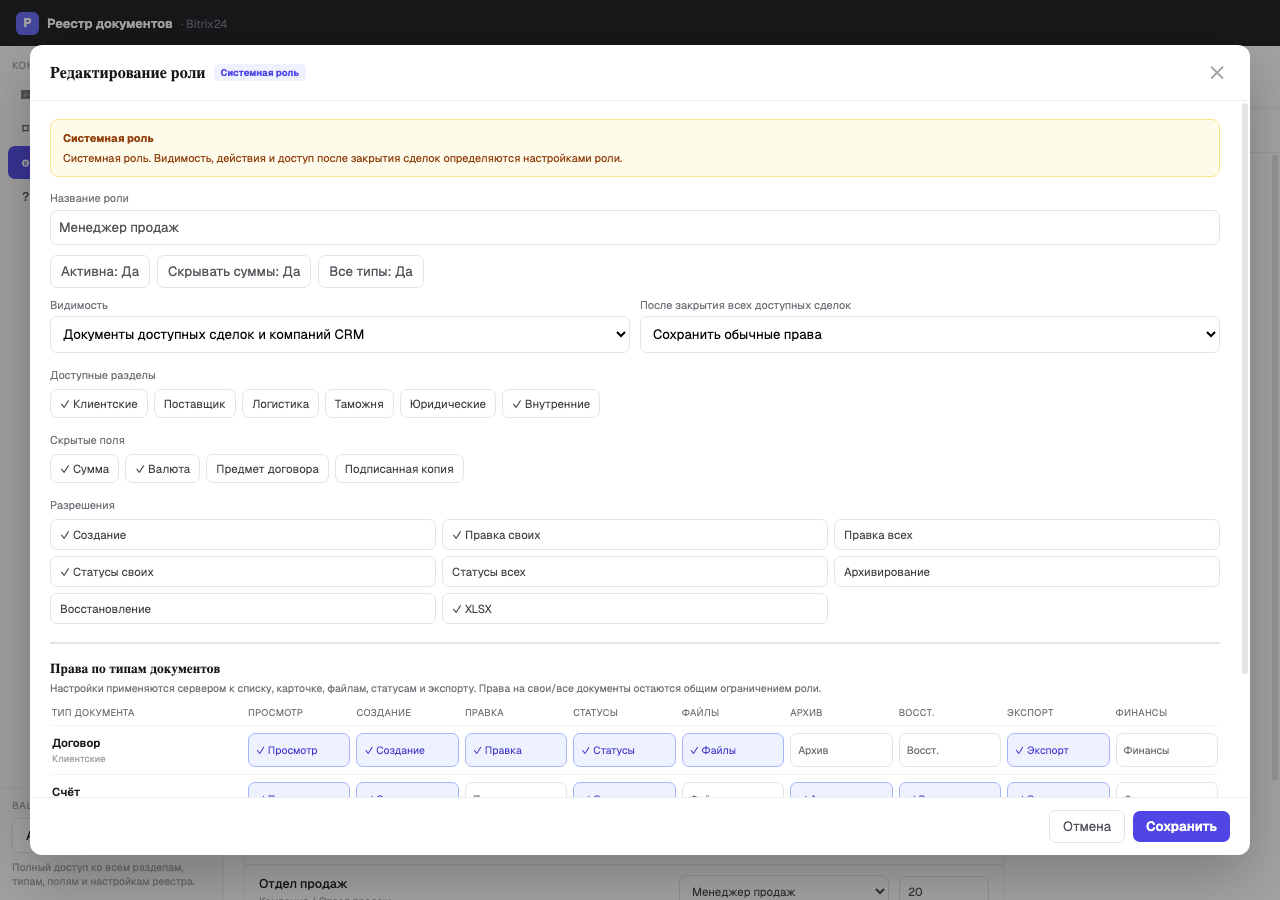1280x900 pixels.
Task: Unhide the Валюта field
Action: [x=163, y=469]
